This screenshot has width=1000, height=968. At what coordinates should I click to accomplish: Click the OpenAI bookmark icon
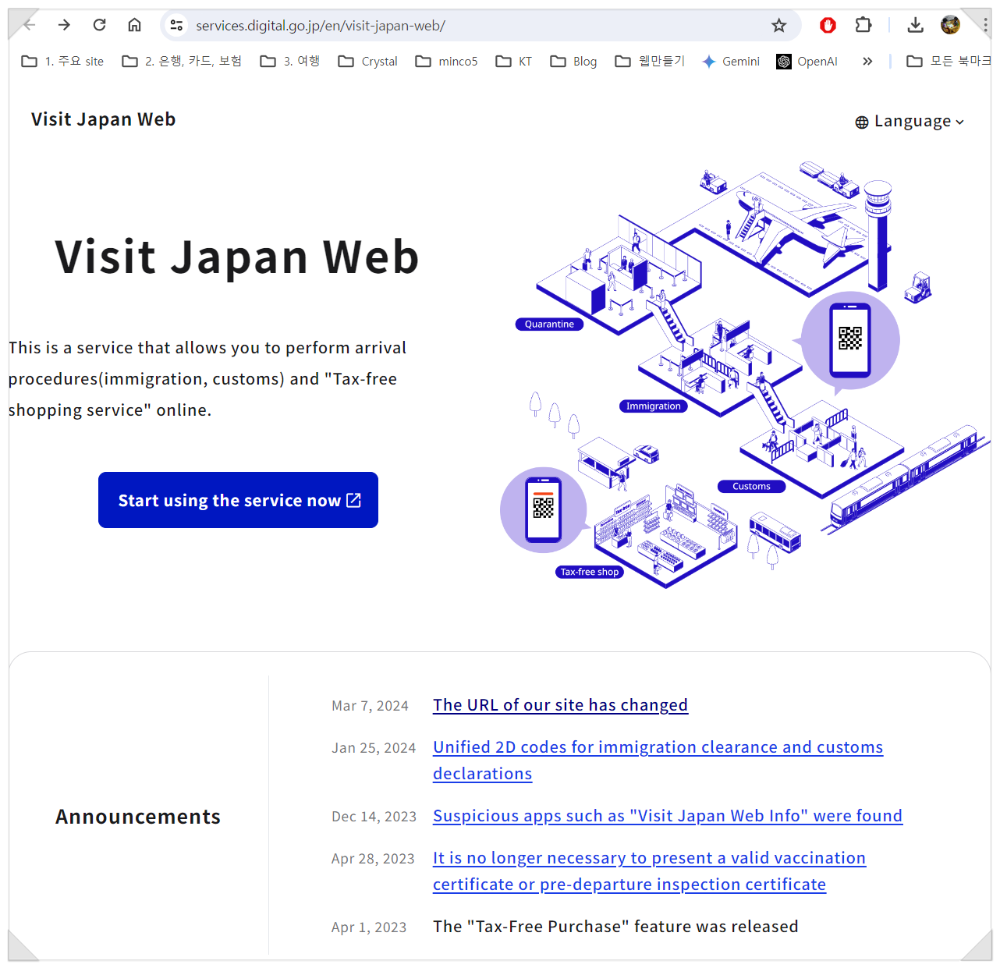point(781,61)
